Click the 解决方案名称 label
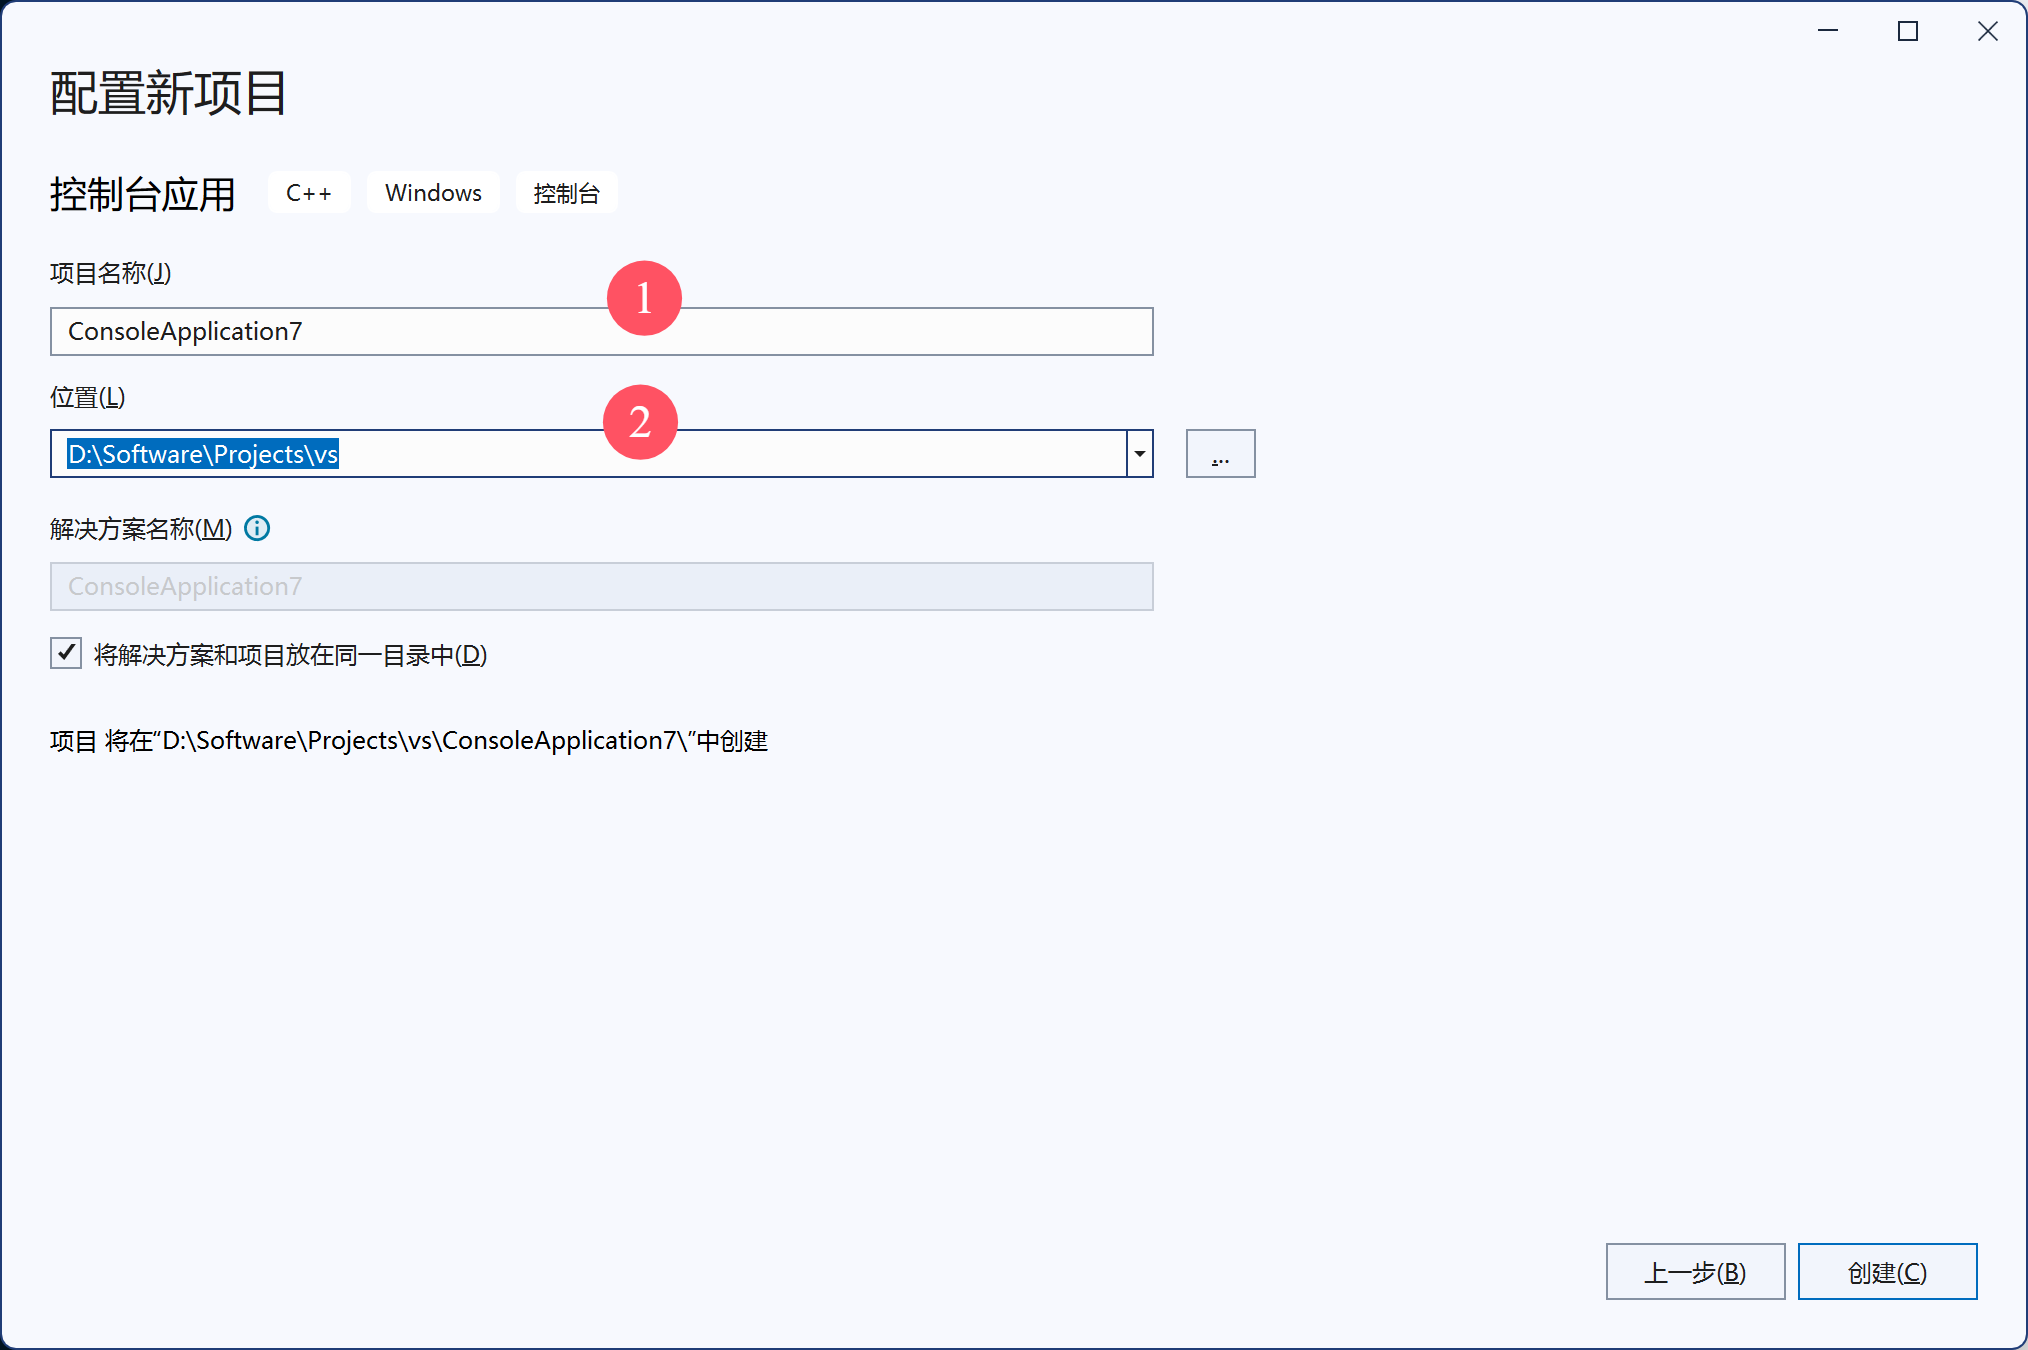2028x1350 pixels. [140, 529]
